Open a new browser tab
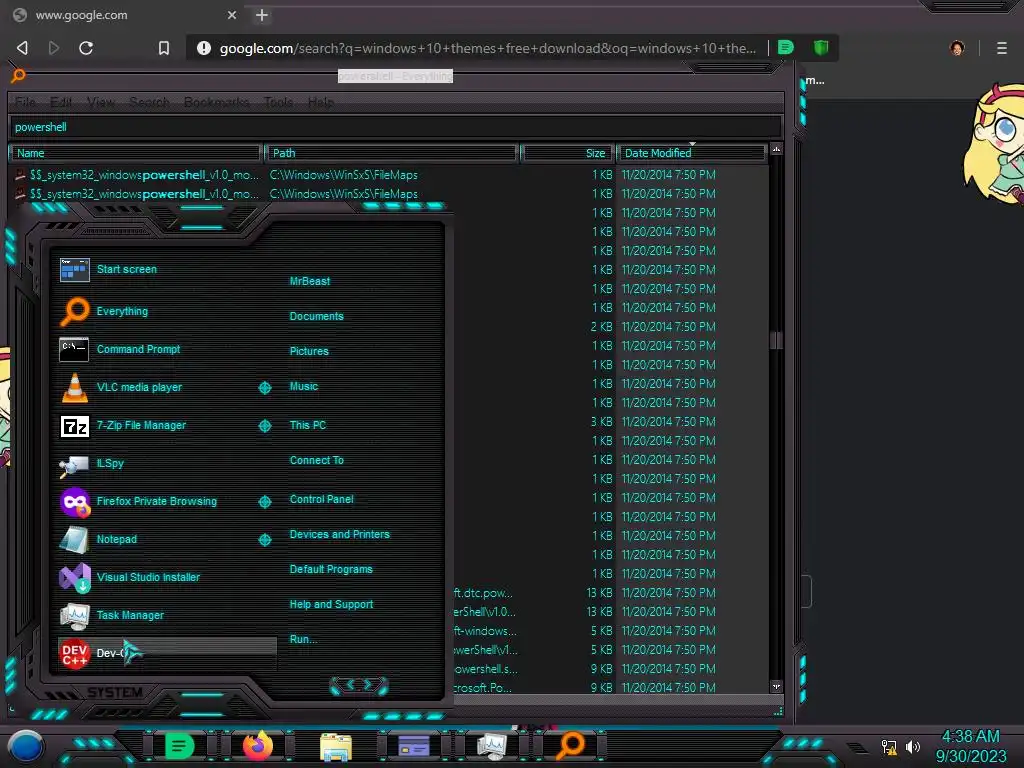 point(261,15)
